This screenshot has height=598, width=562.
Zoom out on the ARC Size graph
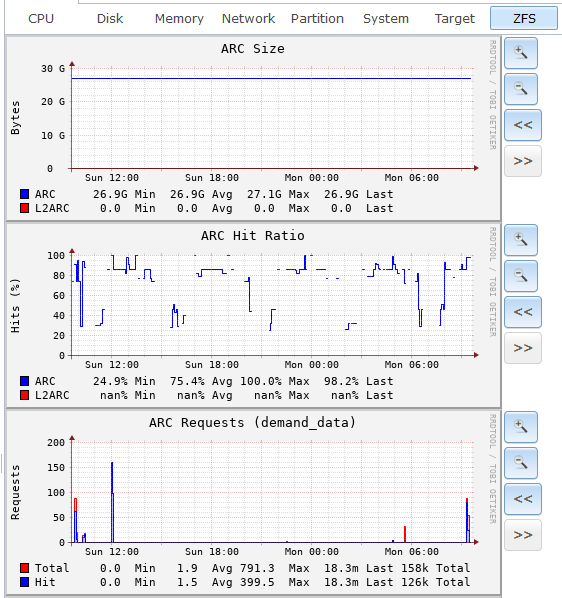(x=521, y=89)
